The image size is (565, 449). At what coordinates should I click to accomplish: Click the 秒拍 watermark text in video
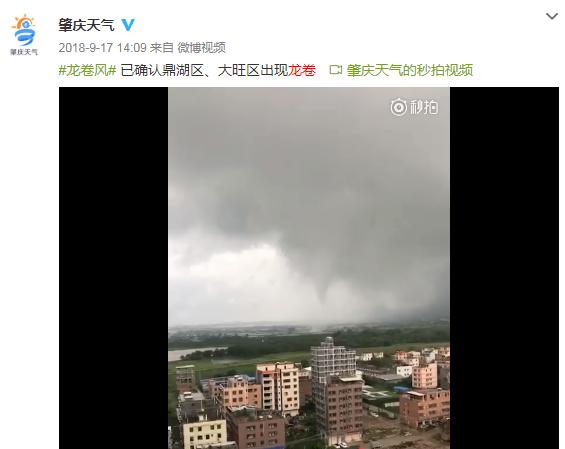click(424, 107)
